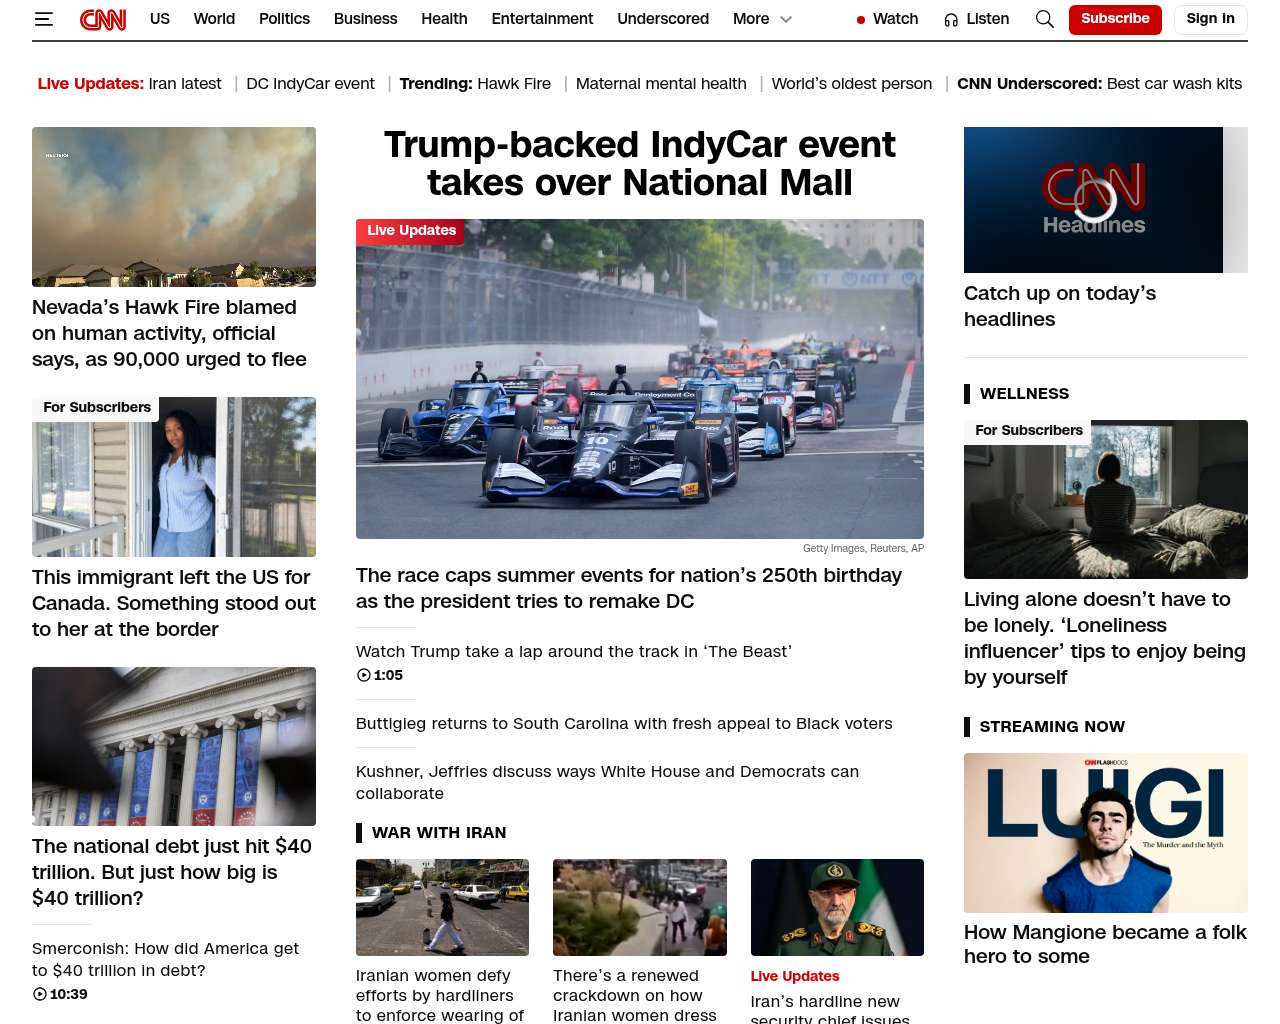The width and height of the screenshot is (1280, 1024).
Task: Open the Iranian security chief photo
Action: 837,907
